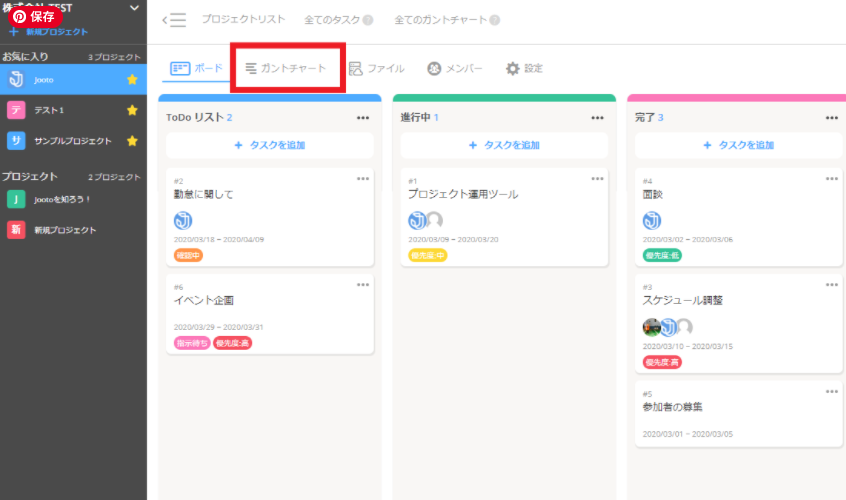Click the assignee avatar on 面談 card
The height and width of the screenshot is (500, 846).
point(652,220)
